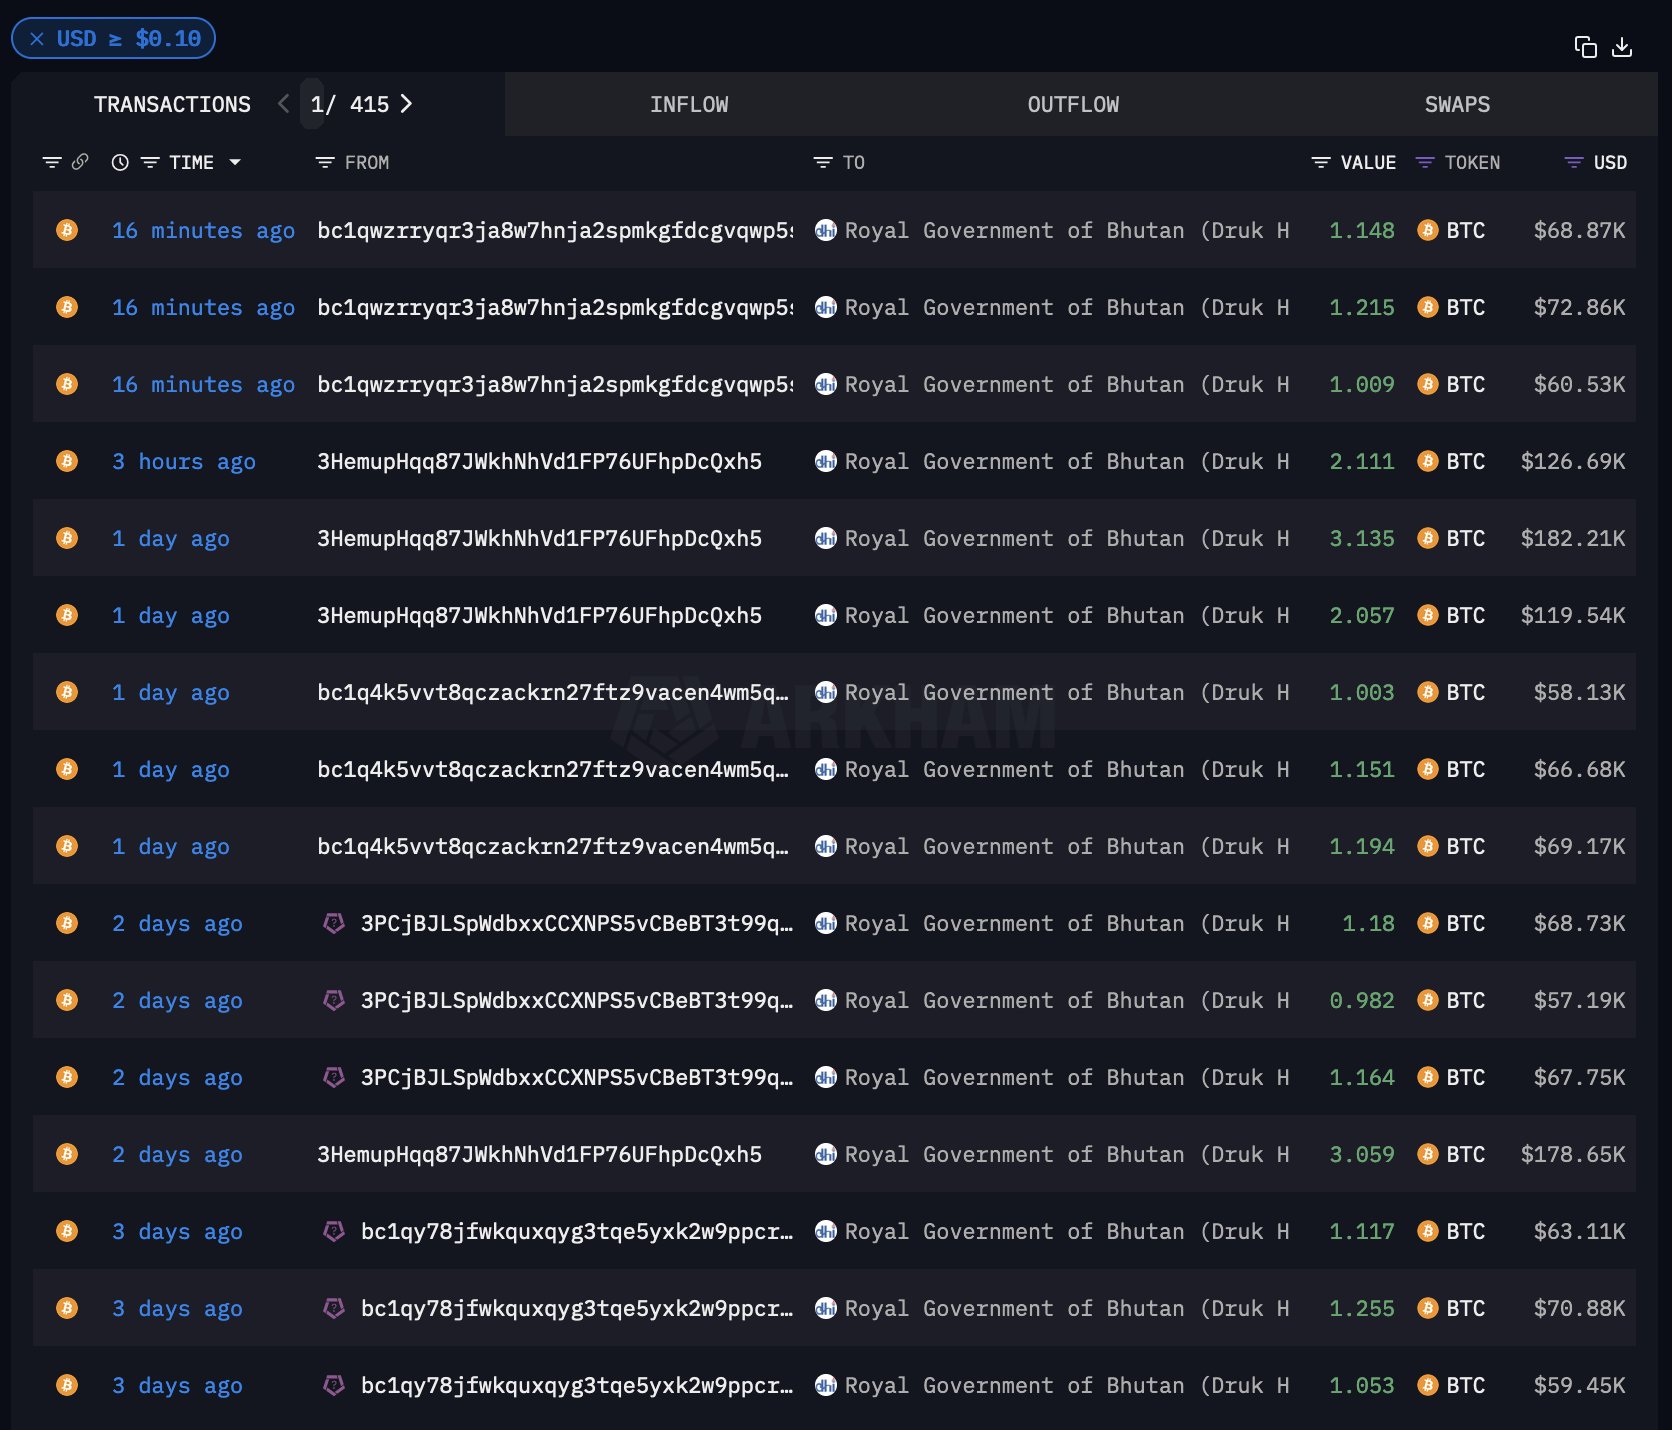This screenshot has height=1430, width=1672.
Task: Click Bitcoin chain icon in $59.45K row
Action: click(x=67, y=1385)
